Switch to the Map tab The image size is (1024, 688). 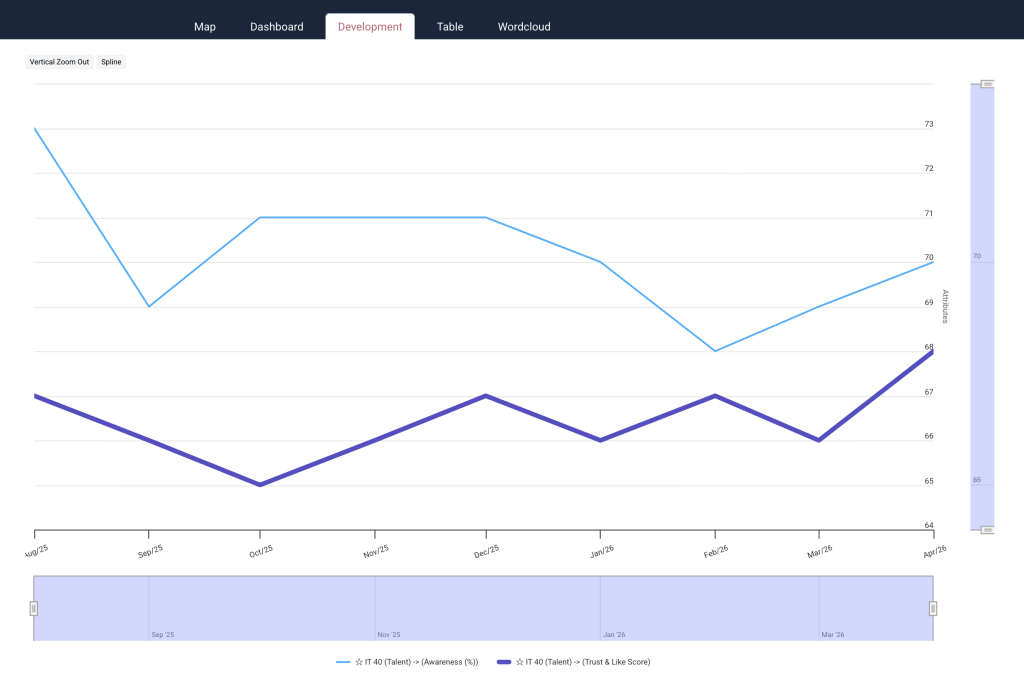point(204,27)
